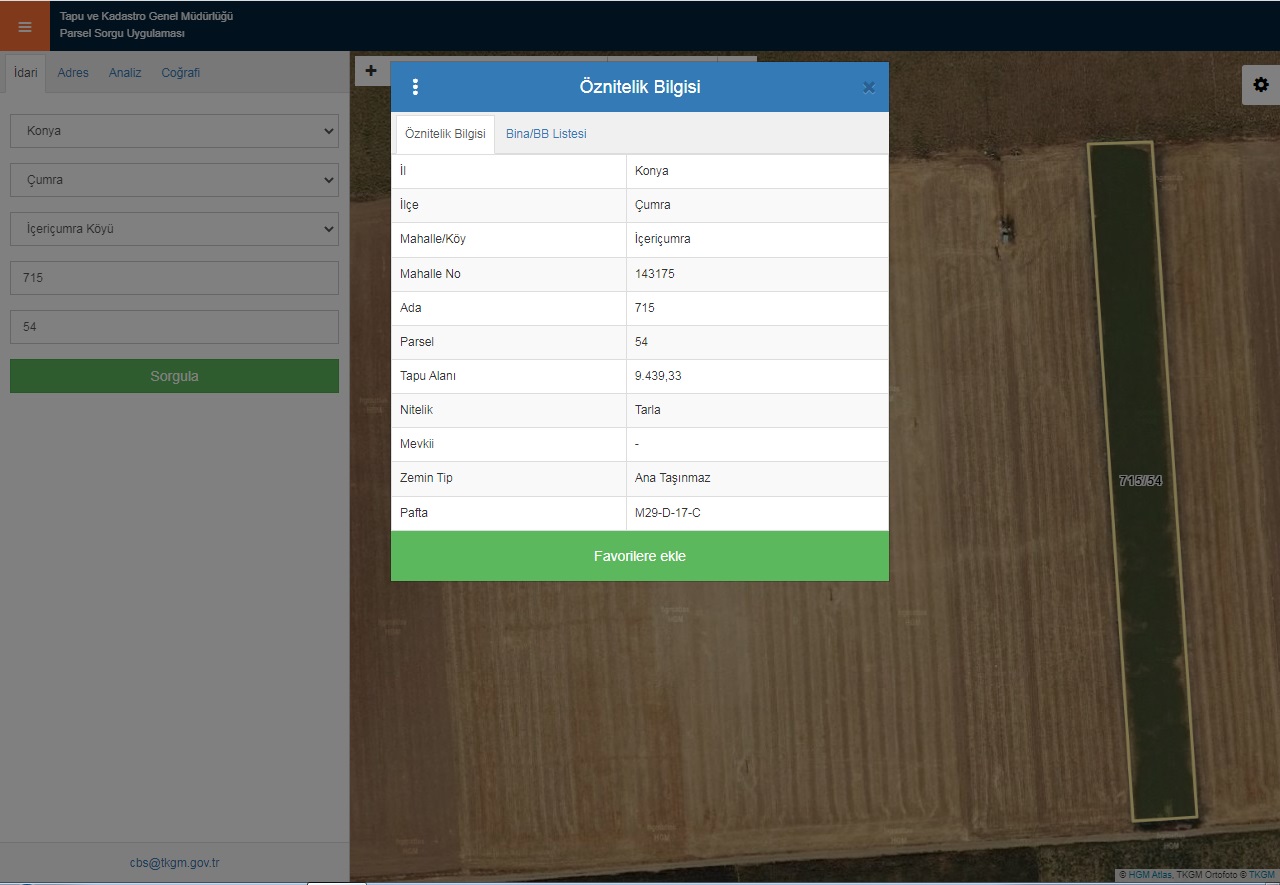Image resolution: width=1280 pixels, height=885 pixels.
Task: Expand the İçeriçumra Köyü neighborhood dropdown
Action: pyautogui.click(x=174, y=229)
